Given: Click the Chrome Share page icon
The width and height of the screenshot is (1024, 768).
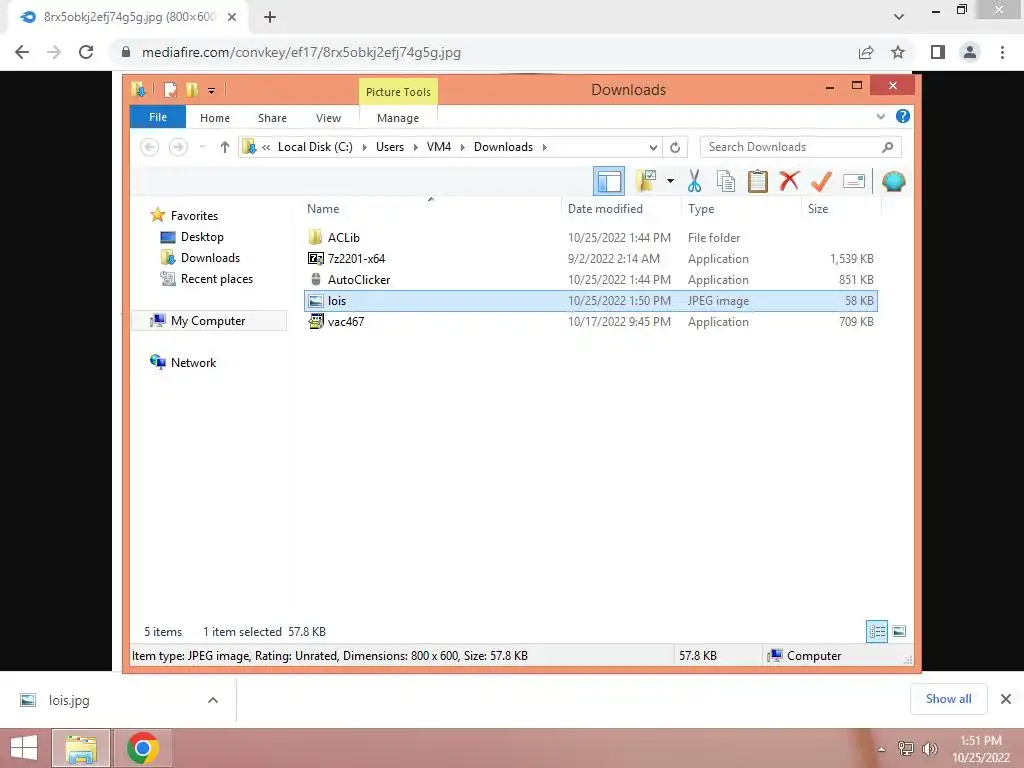Looking at the screenshot, I should click(866, 52).
